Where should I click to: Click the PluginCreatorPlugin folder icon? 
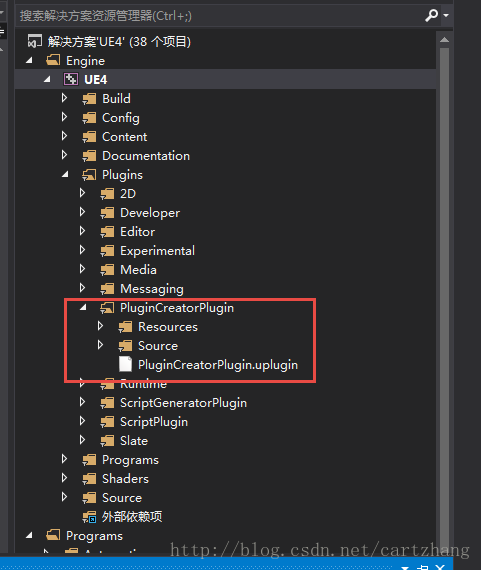click(x=108, y=308)
